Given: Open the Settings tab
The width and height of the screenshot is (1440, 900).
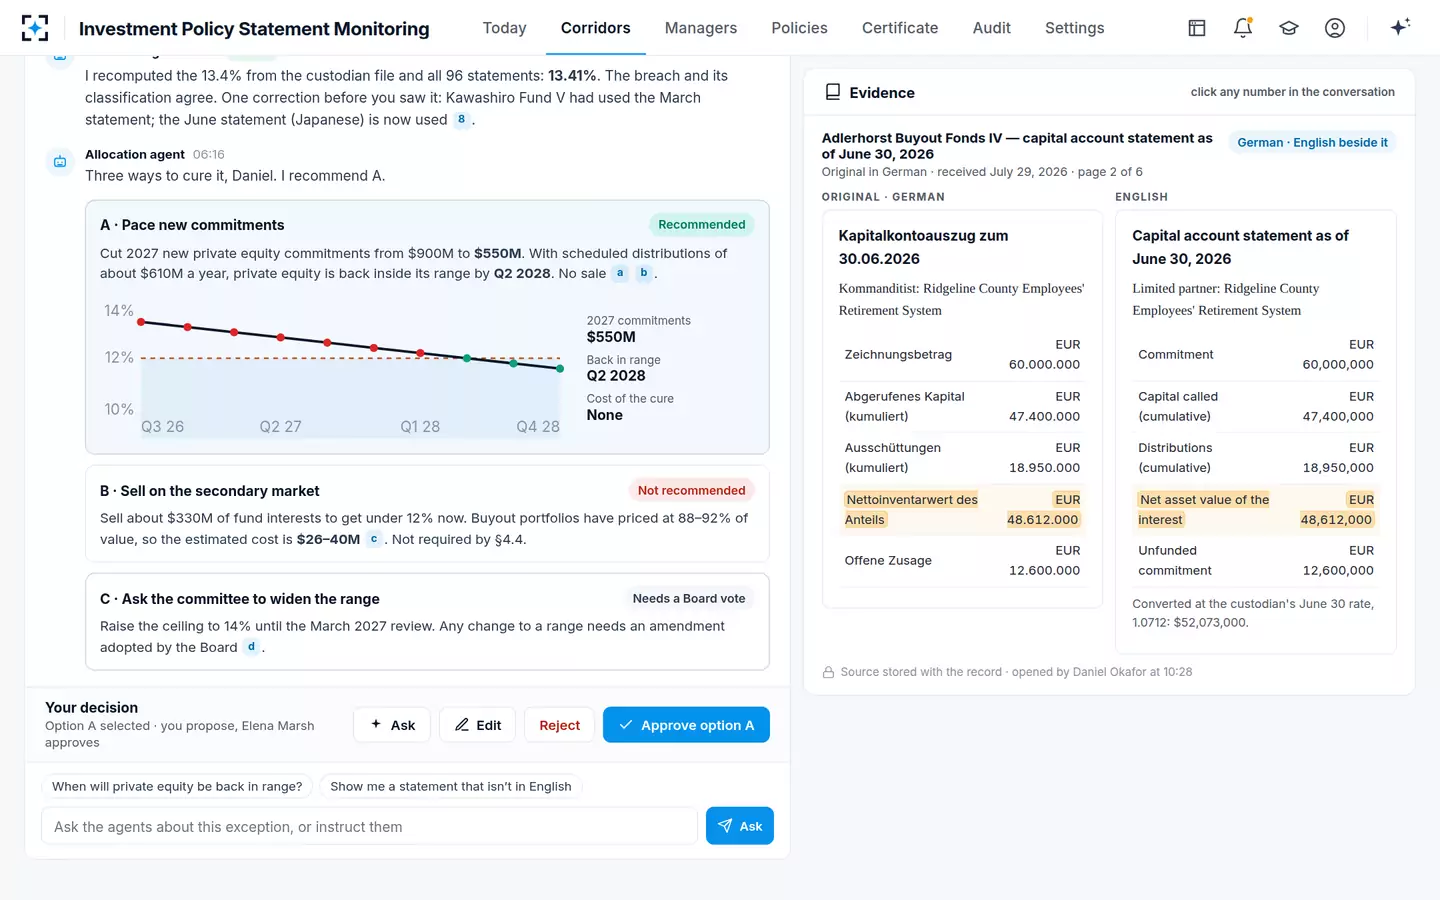Looking at the screenshot, I should [x=1075, y=28].
